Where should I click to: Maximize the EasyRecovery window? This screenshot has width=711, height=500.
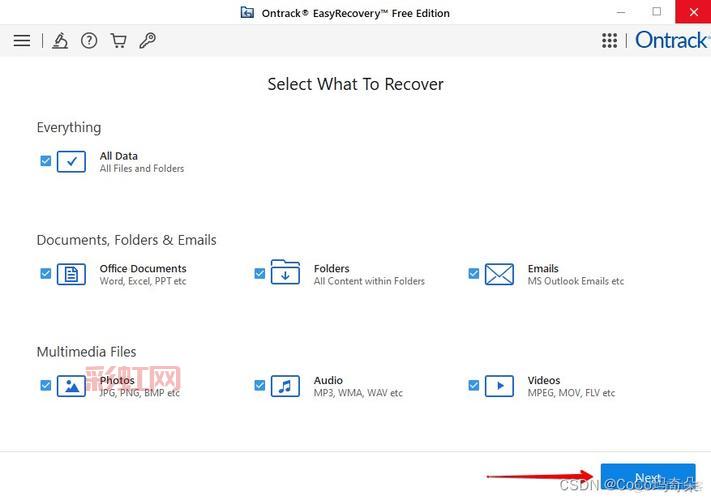point(657,12)
